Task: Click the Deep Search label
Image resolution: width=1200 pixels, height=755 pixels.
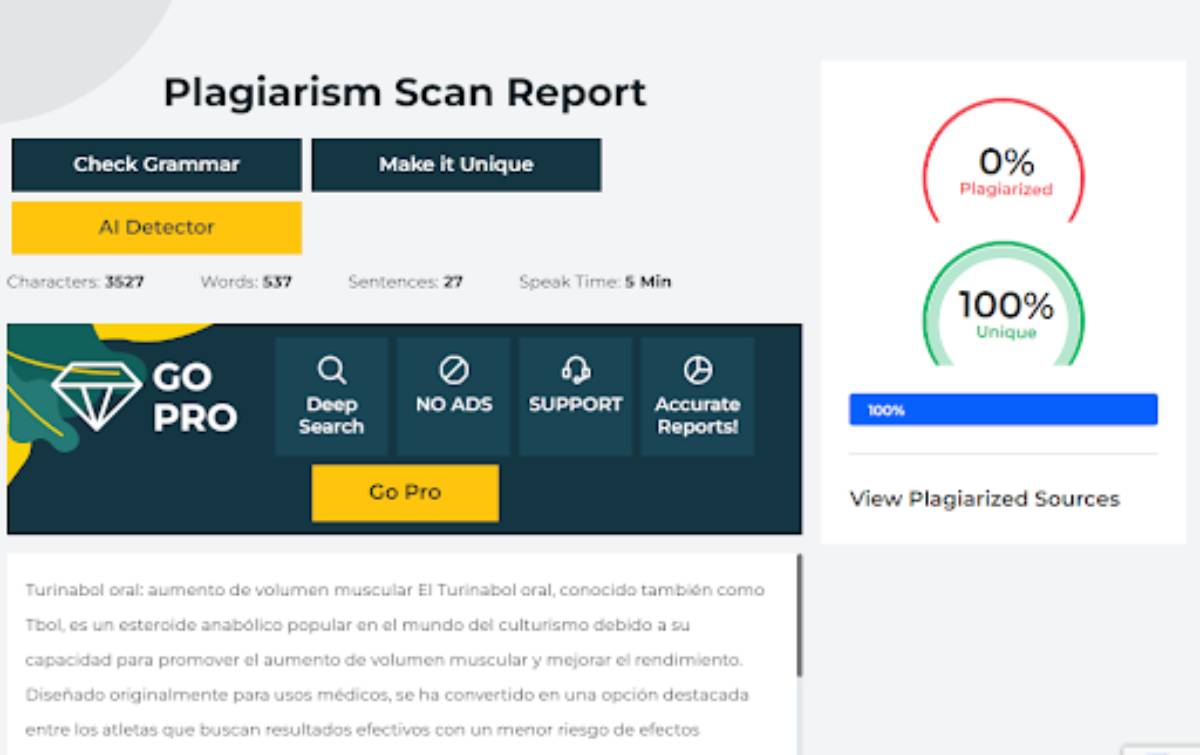Action: (331, 416)
